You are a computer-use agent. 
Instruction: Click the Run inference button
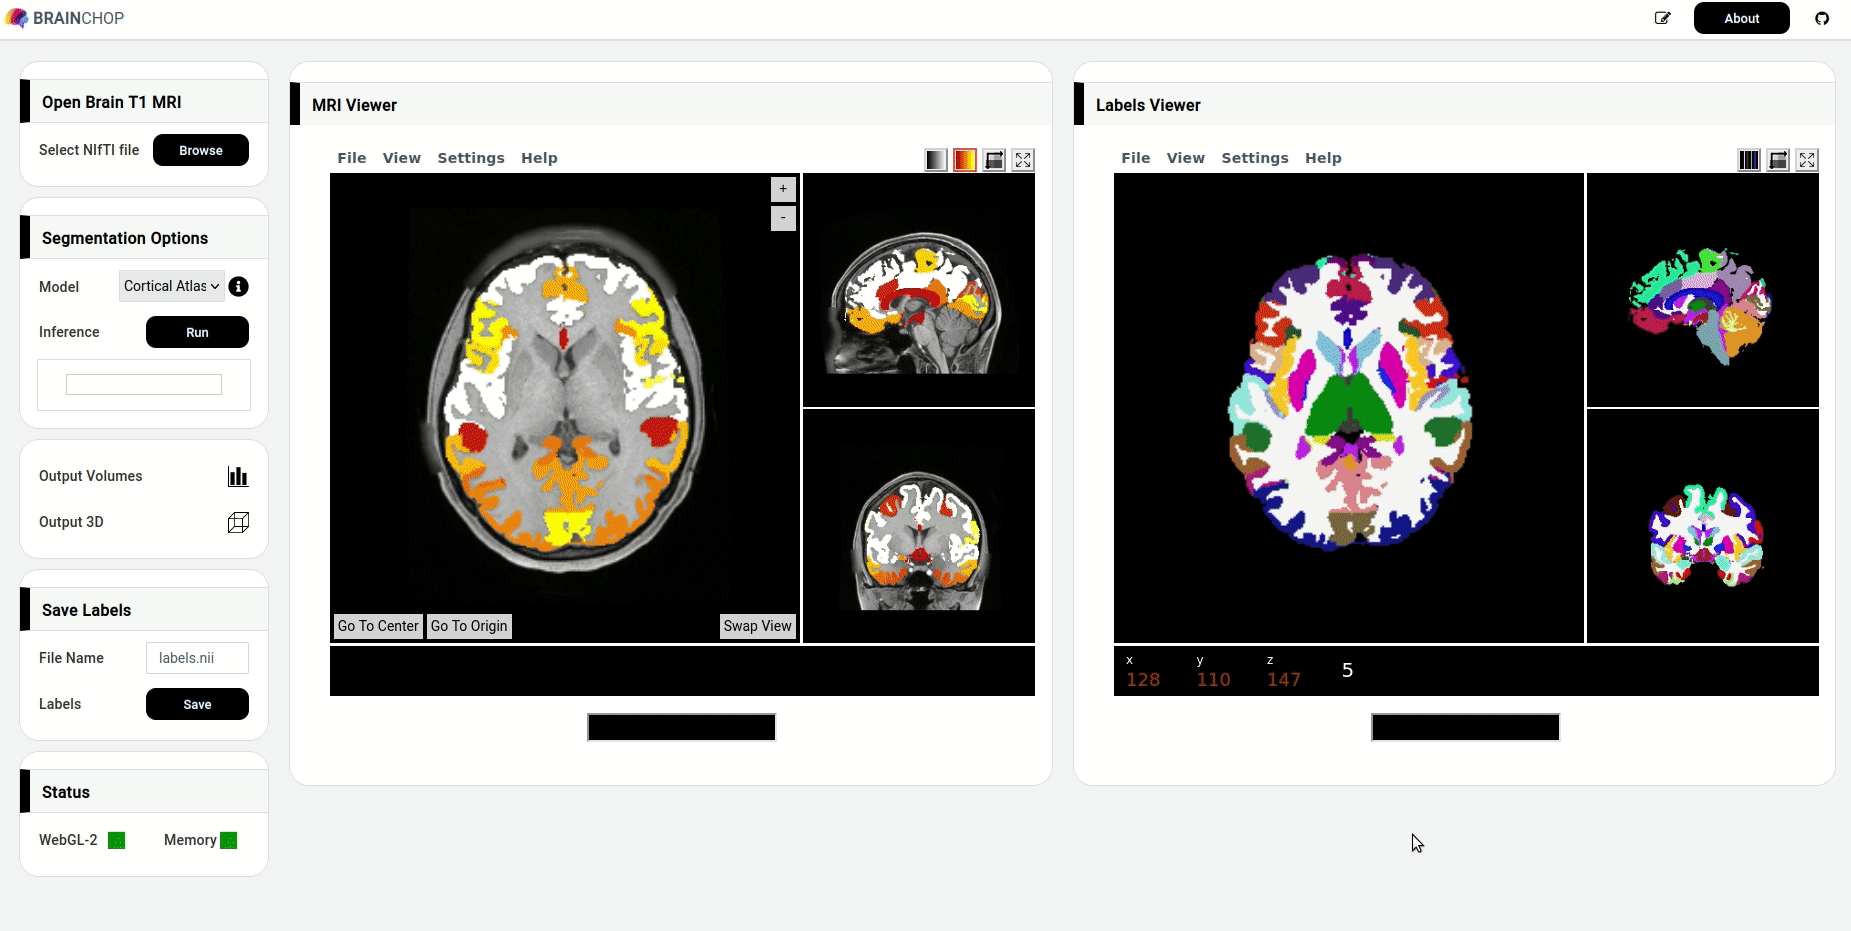(x=197, y=332)
